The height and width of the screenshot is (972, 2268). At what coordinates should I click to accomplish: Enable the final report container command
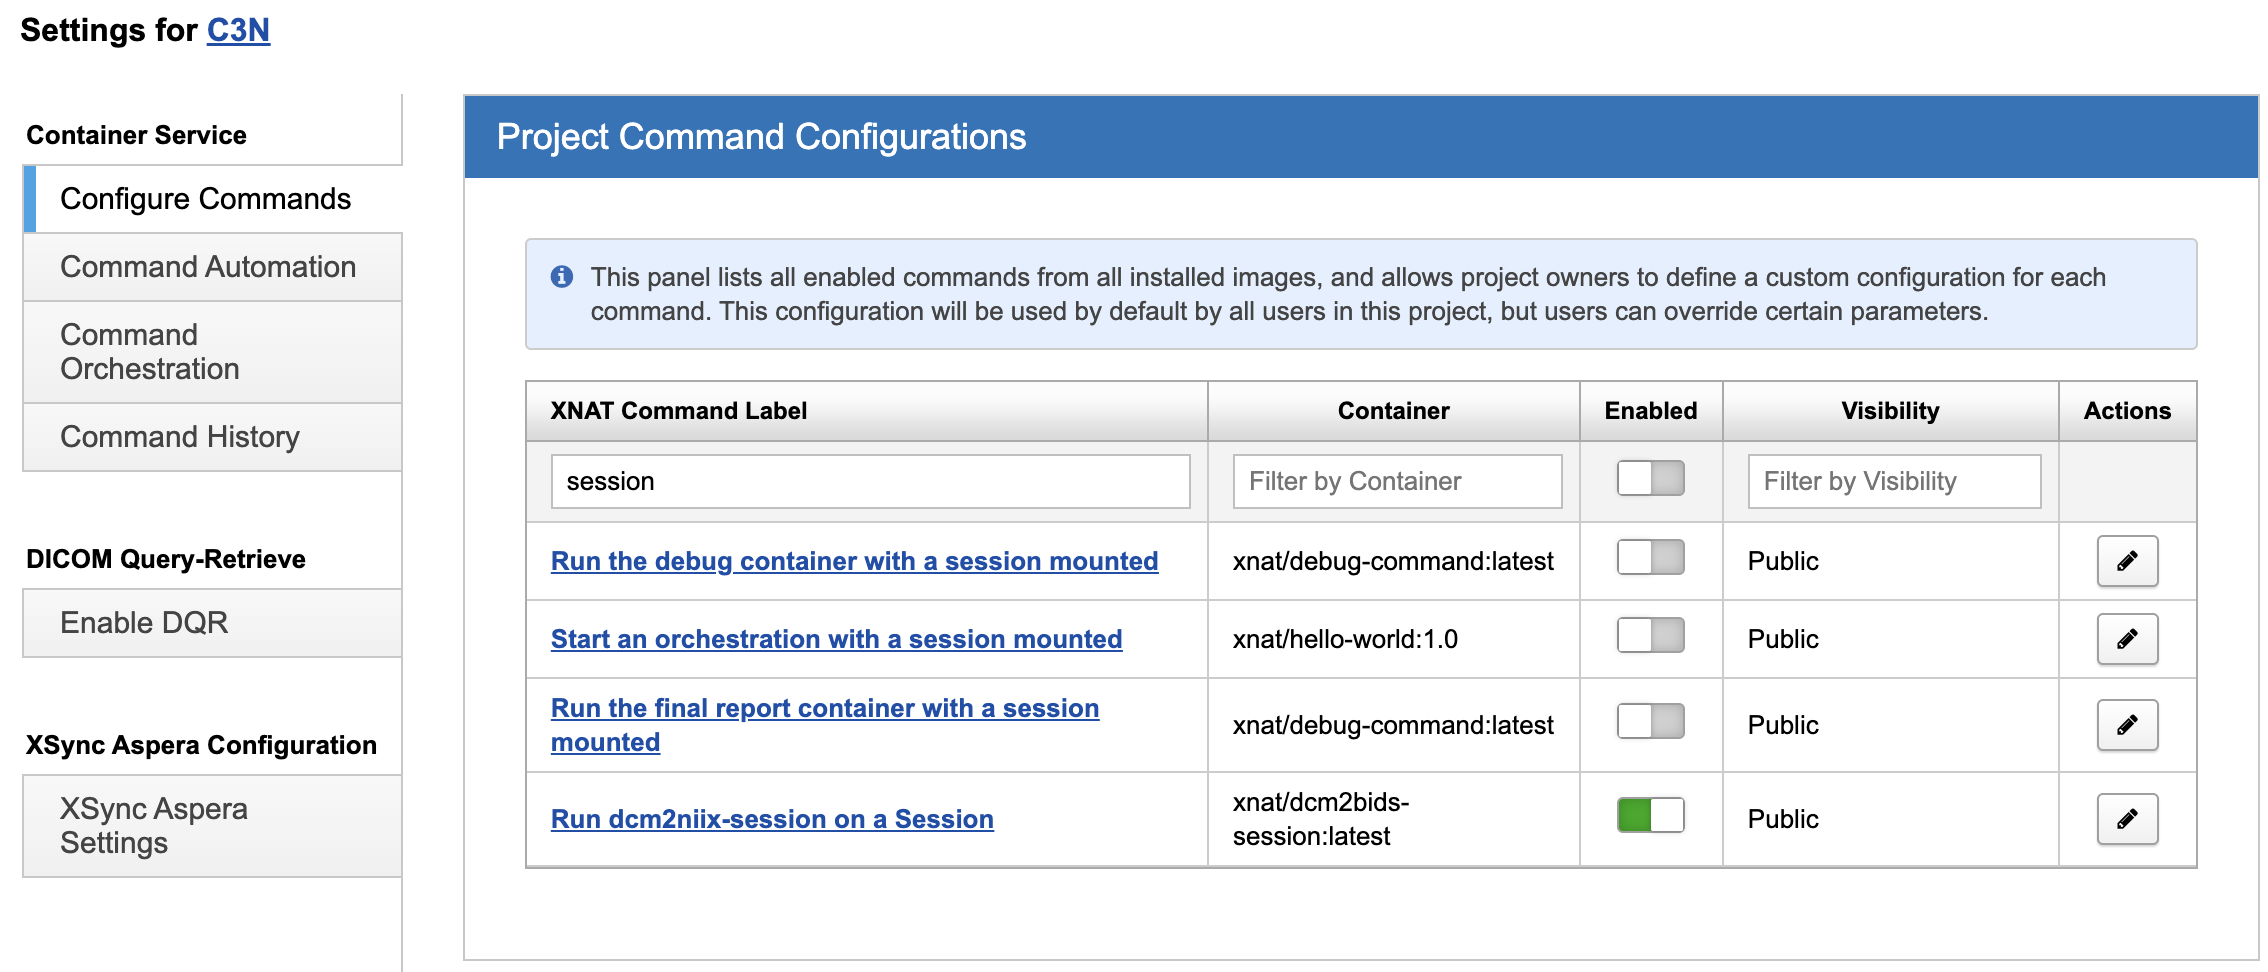pos(1650,722)
